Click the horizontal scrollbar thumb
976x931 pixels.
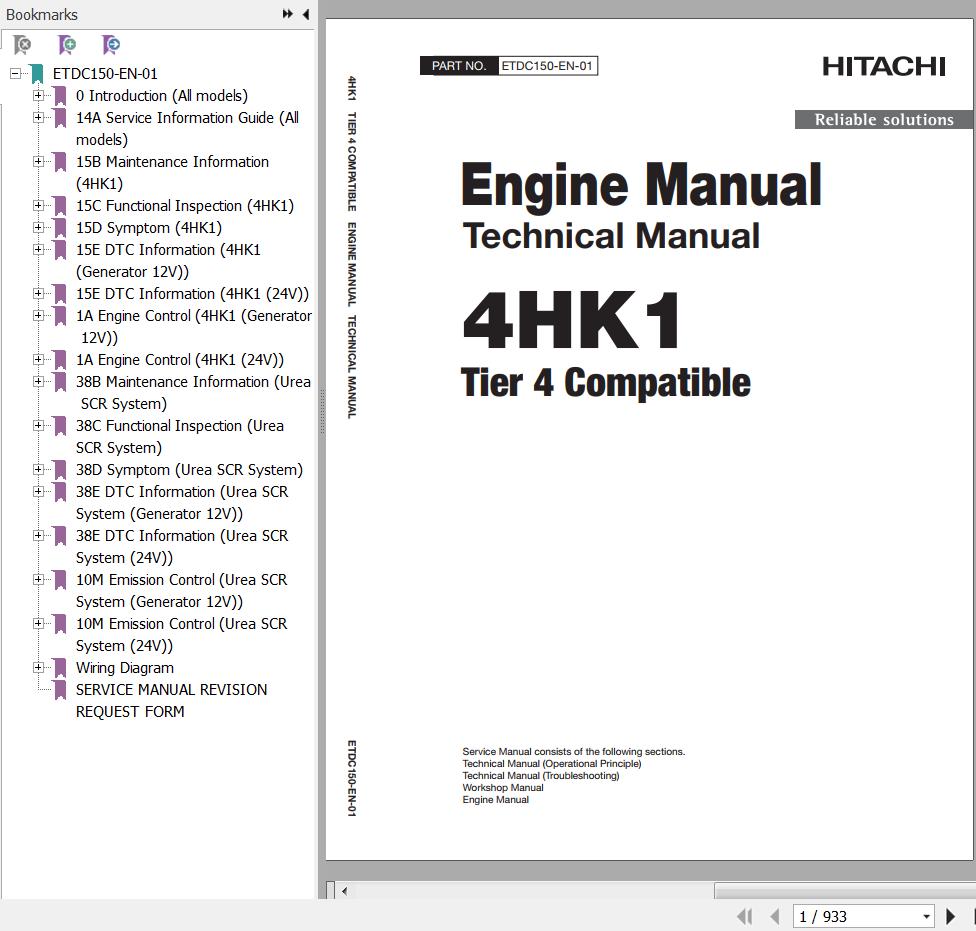click(845, 891)
